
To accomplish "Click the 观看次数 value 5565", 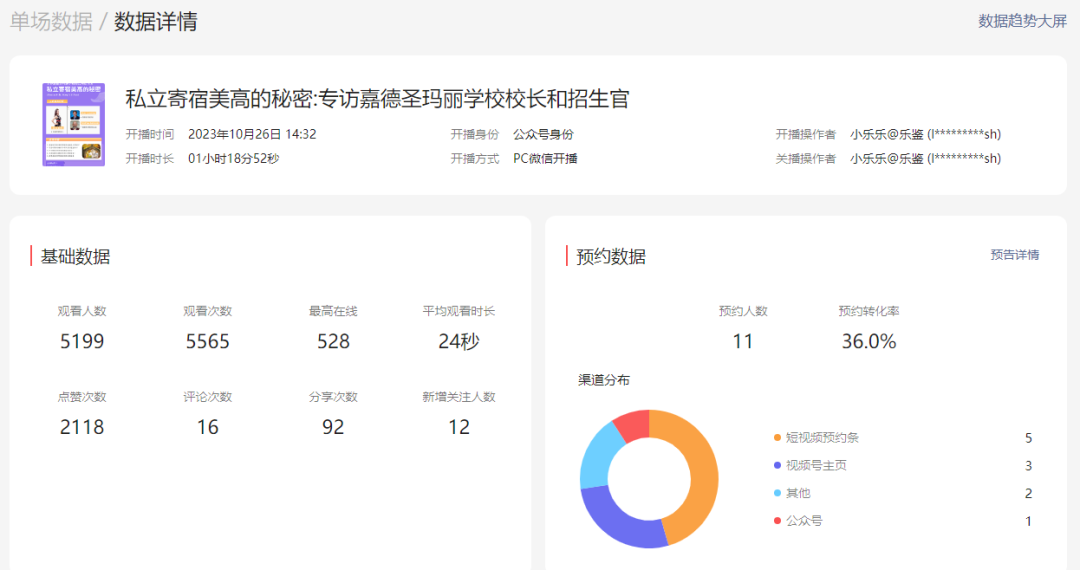I will 207,341.
